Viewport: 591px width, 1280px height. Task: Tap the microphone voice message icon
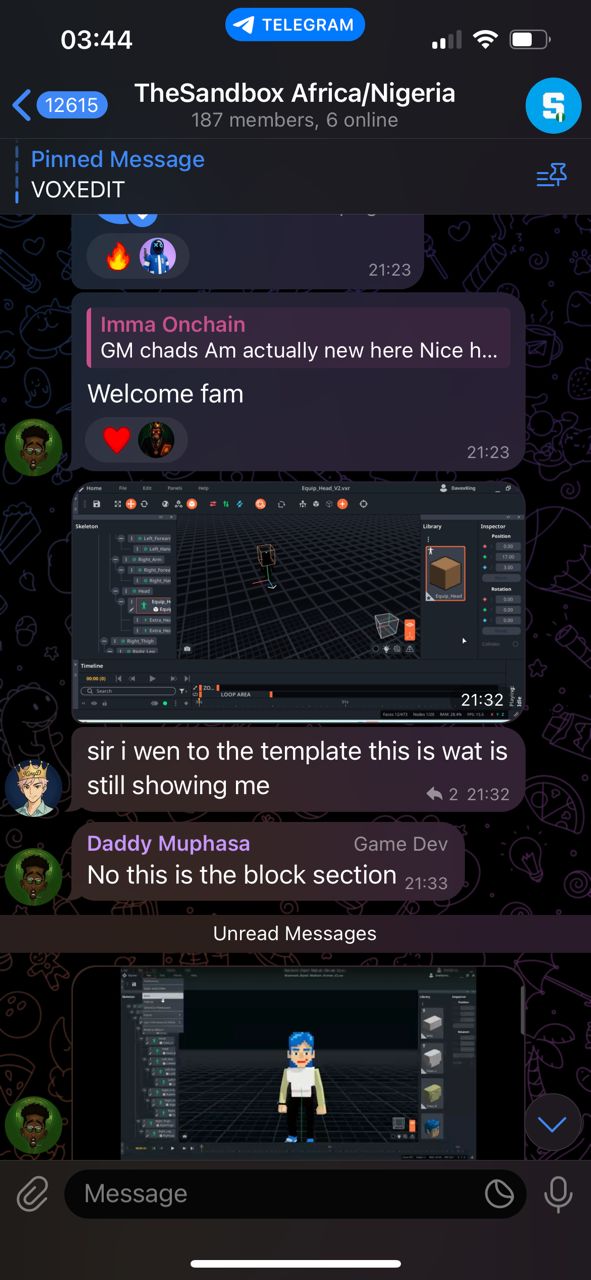coord(557,1194)
